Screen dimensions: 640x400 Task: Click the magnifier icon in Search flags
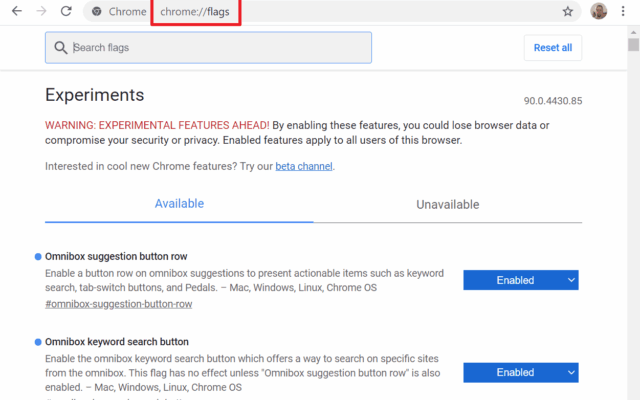(x=60, y=48)
